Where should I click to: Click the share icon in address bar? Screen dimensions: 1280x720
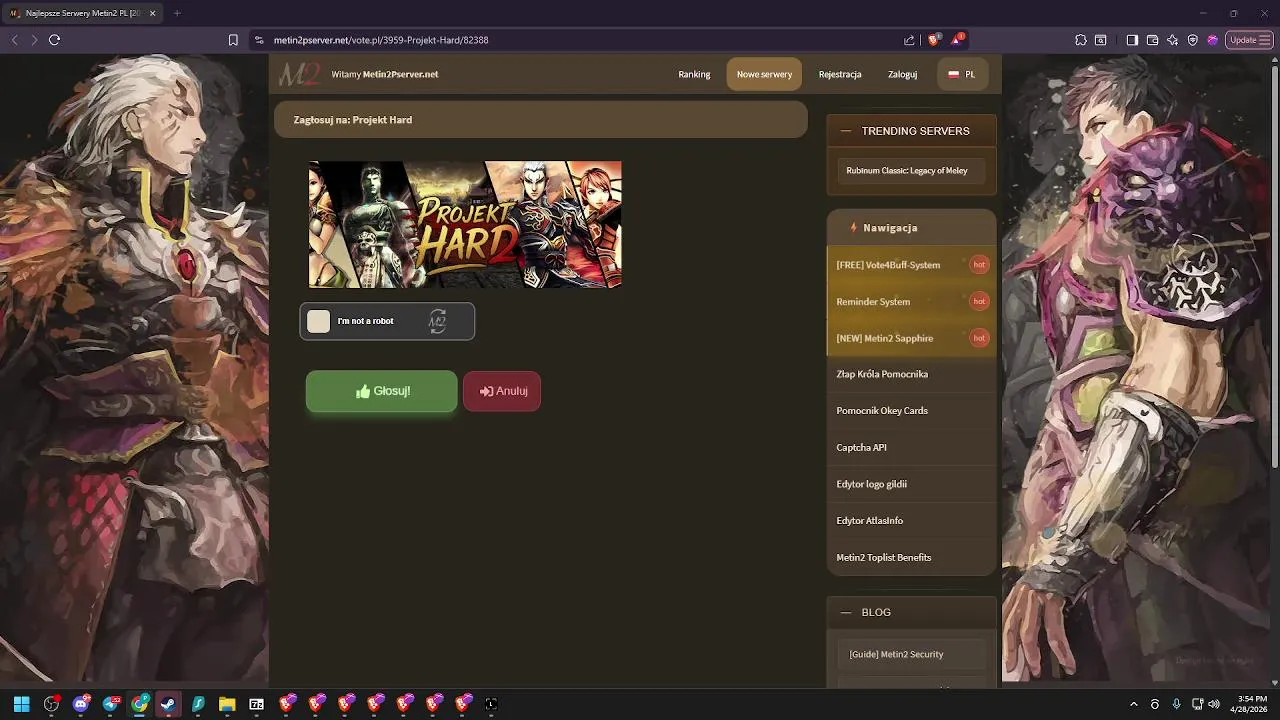[909, 40]
